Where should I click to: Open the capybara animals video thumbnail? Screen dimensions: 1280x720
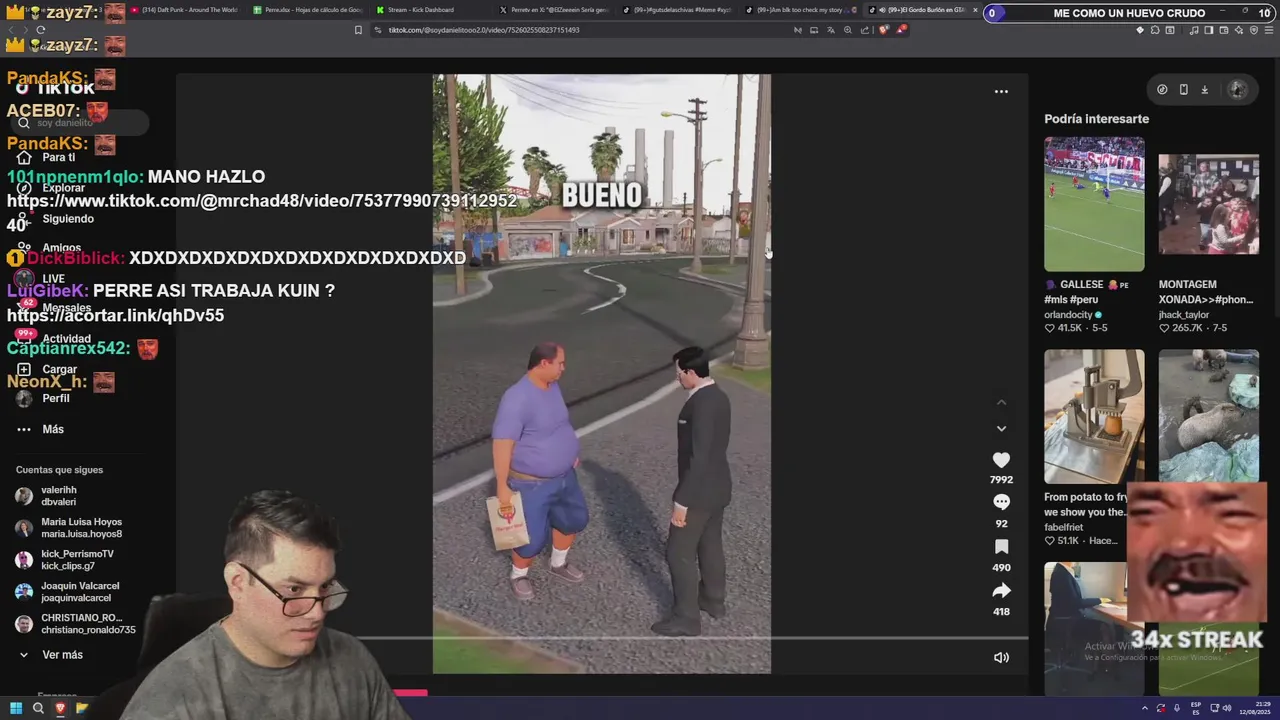(x=1208, y=416)
